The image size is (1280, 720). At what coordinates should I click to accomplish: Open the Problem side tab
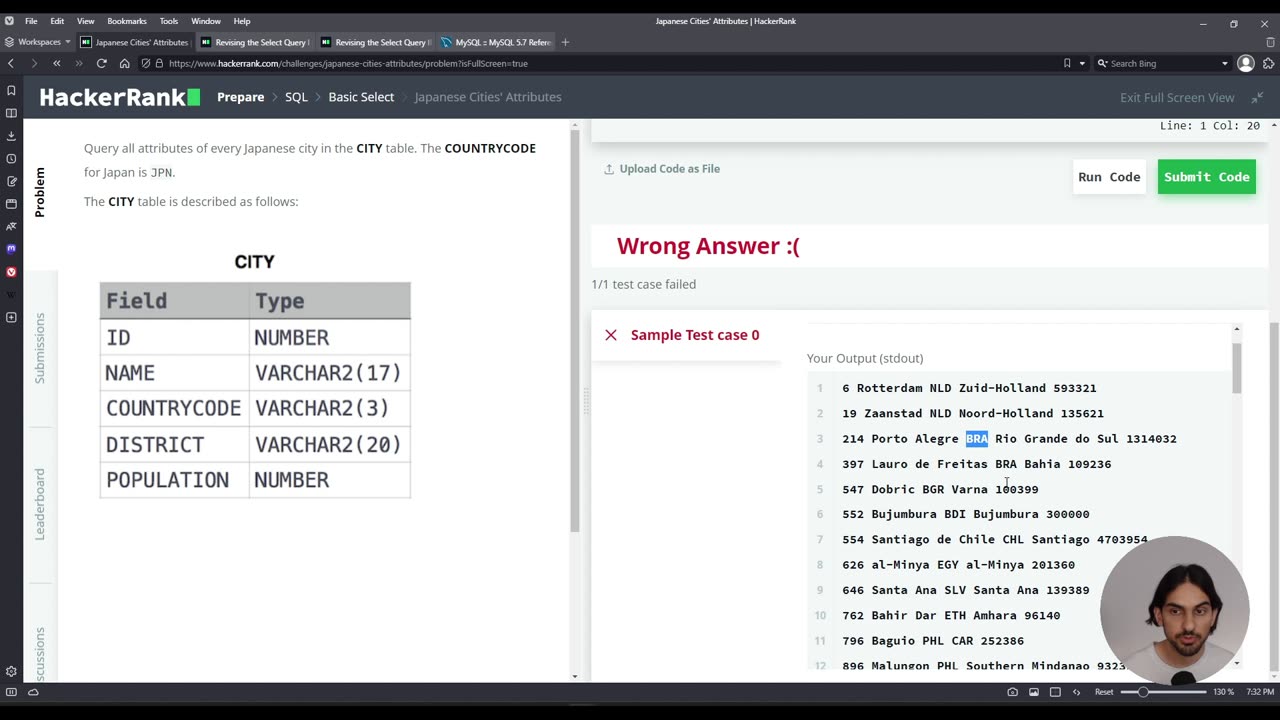pyautogui.click(x=40, y=192)
